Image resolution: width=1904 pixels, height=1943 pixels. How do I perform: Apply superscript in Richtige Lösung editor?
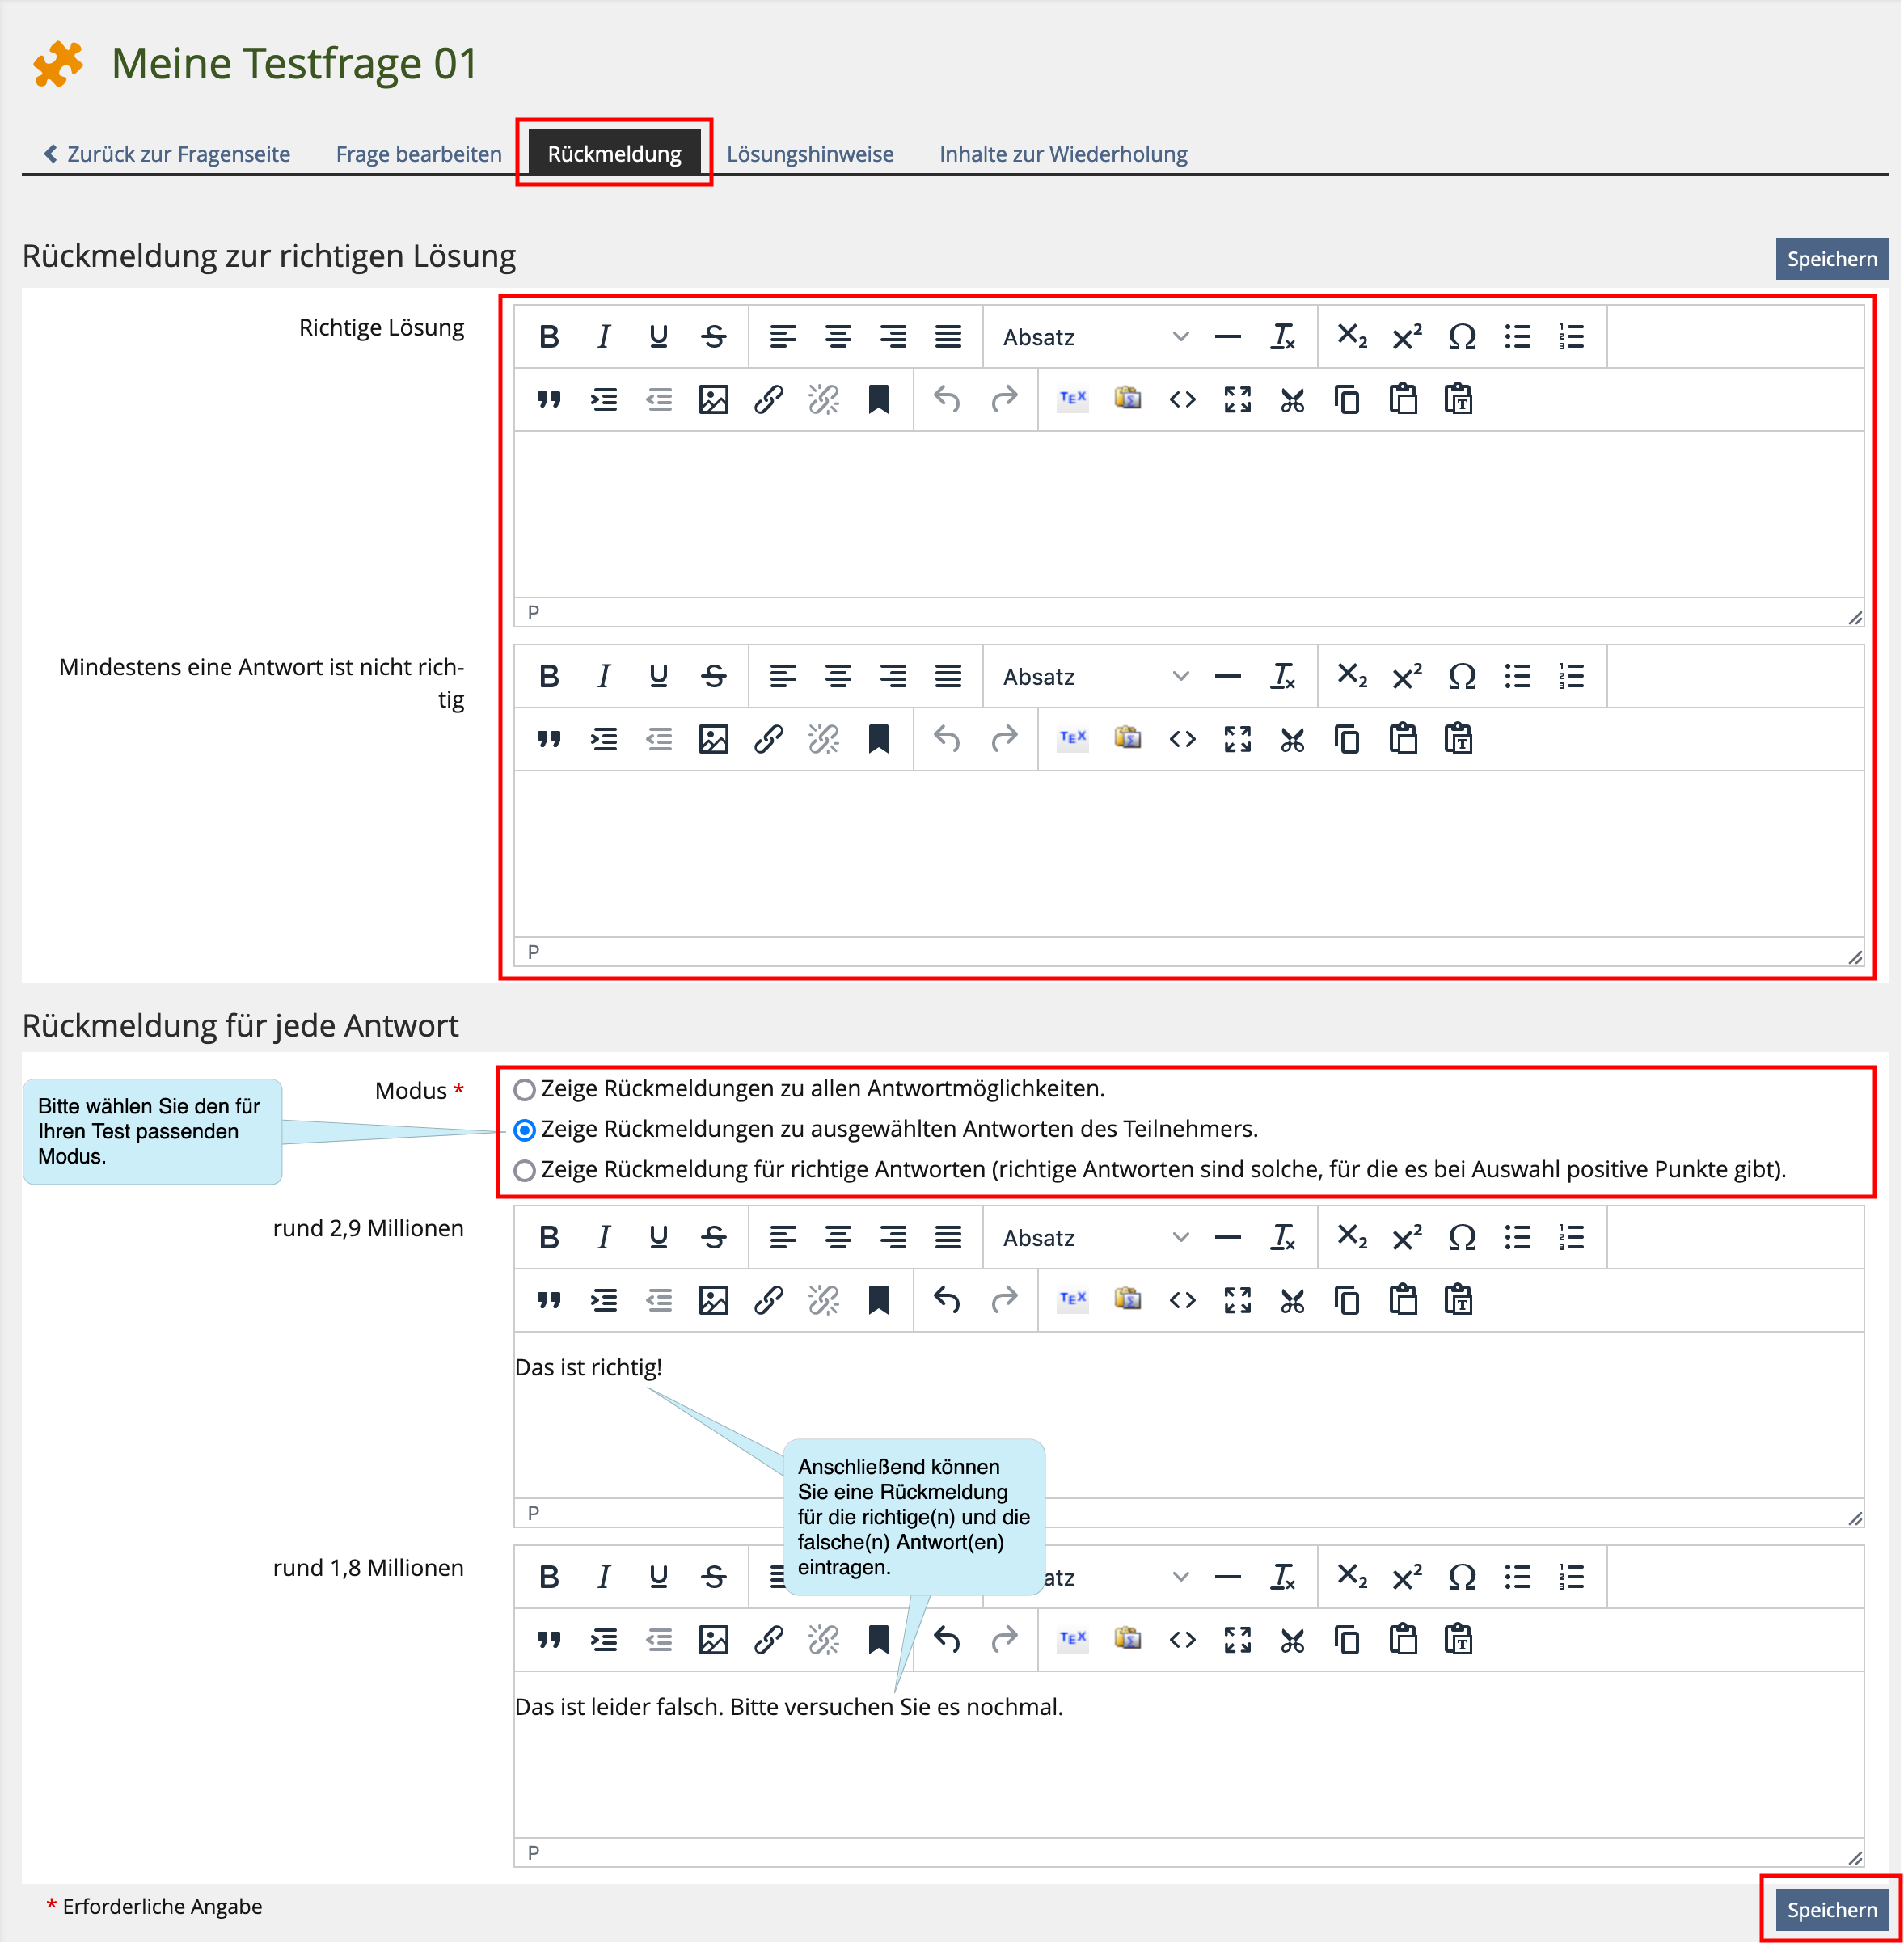pyautogui.click(x=1407, y=337)
